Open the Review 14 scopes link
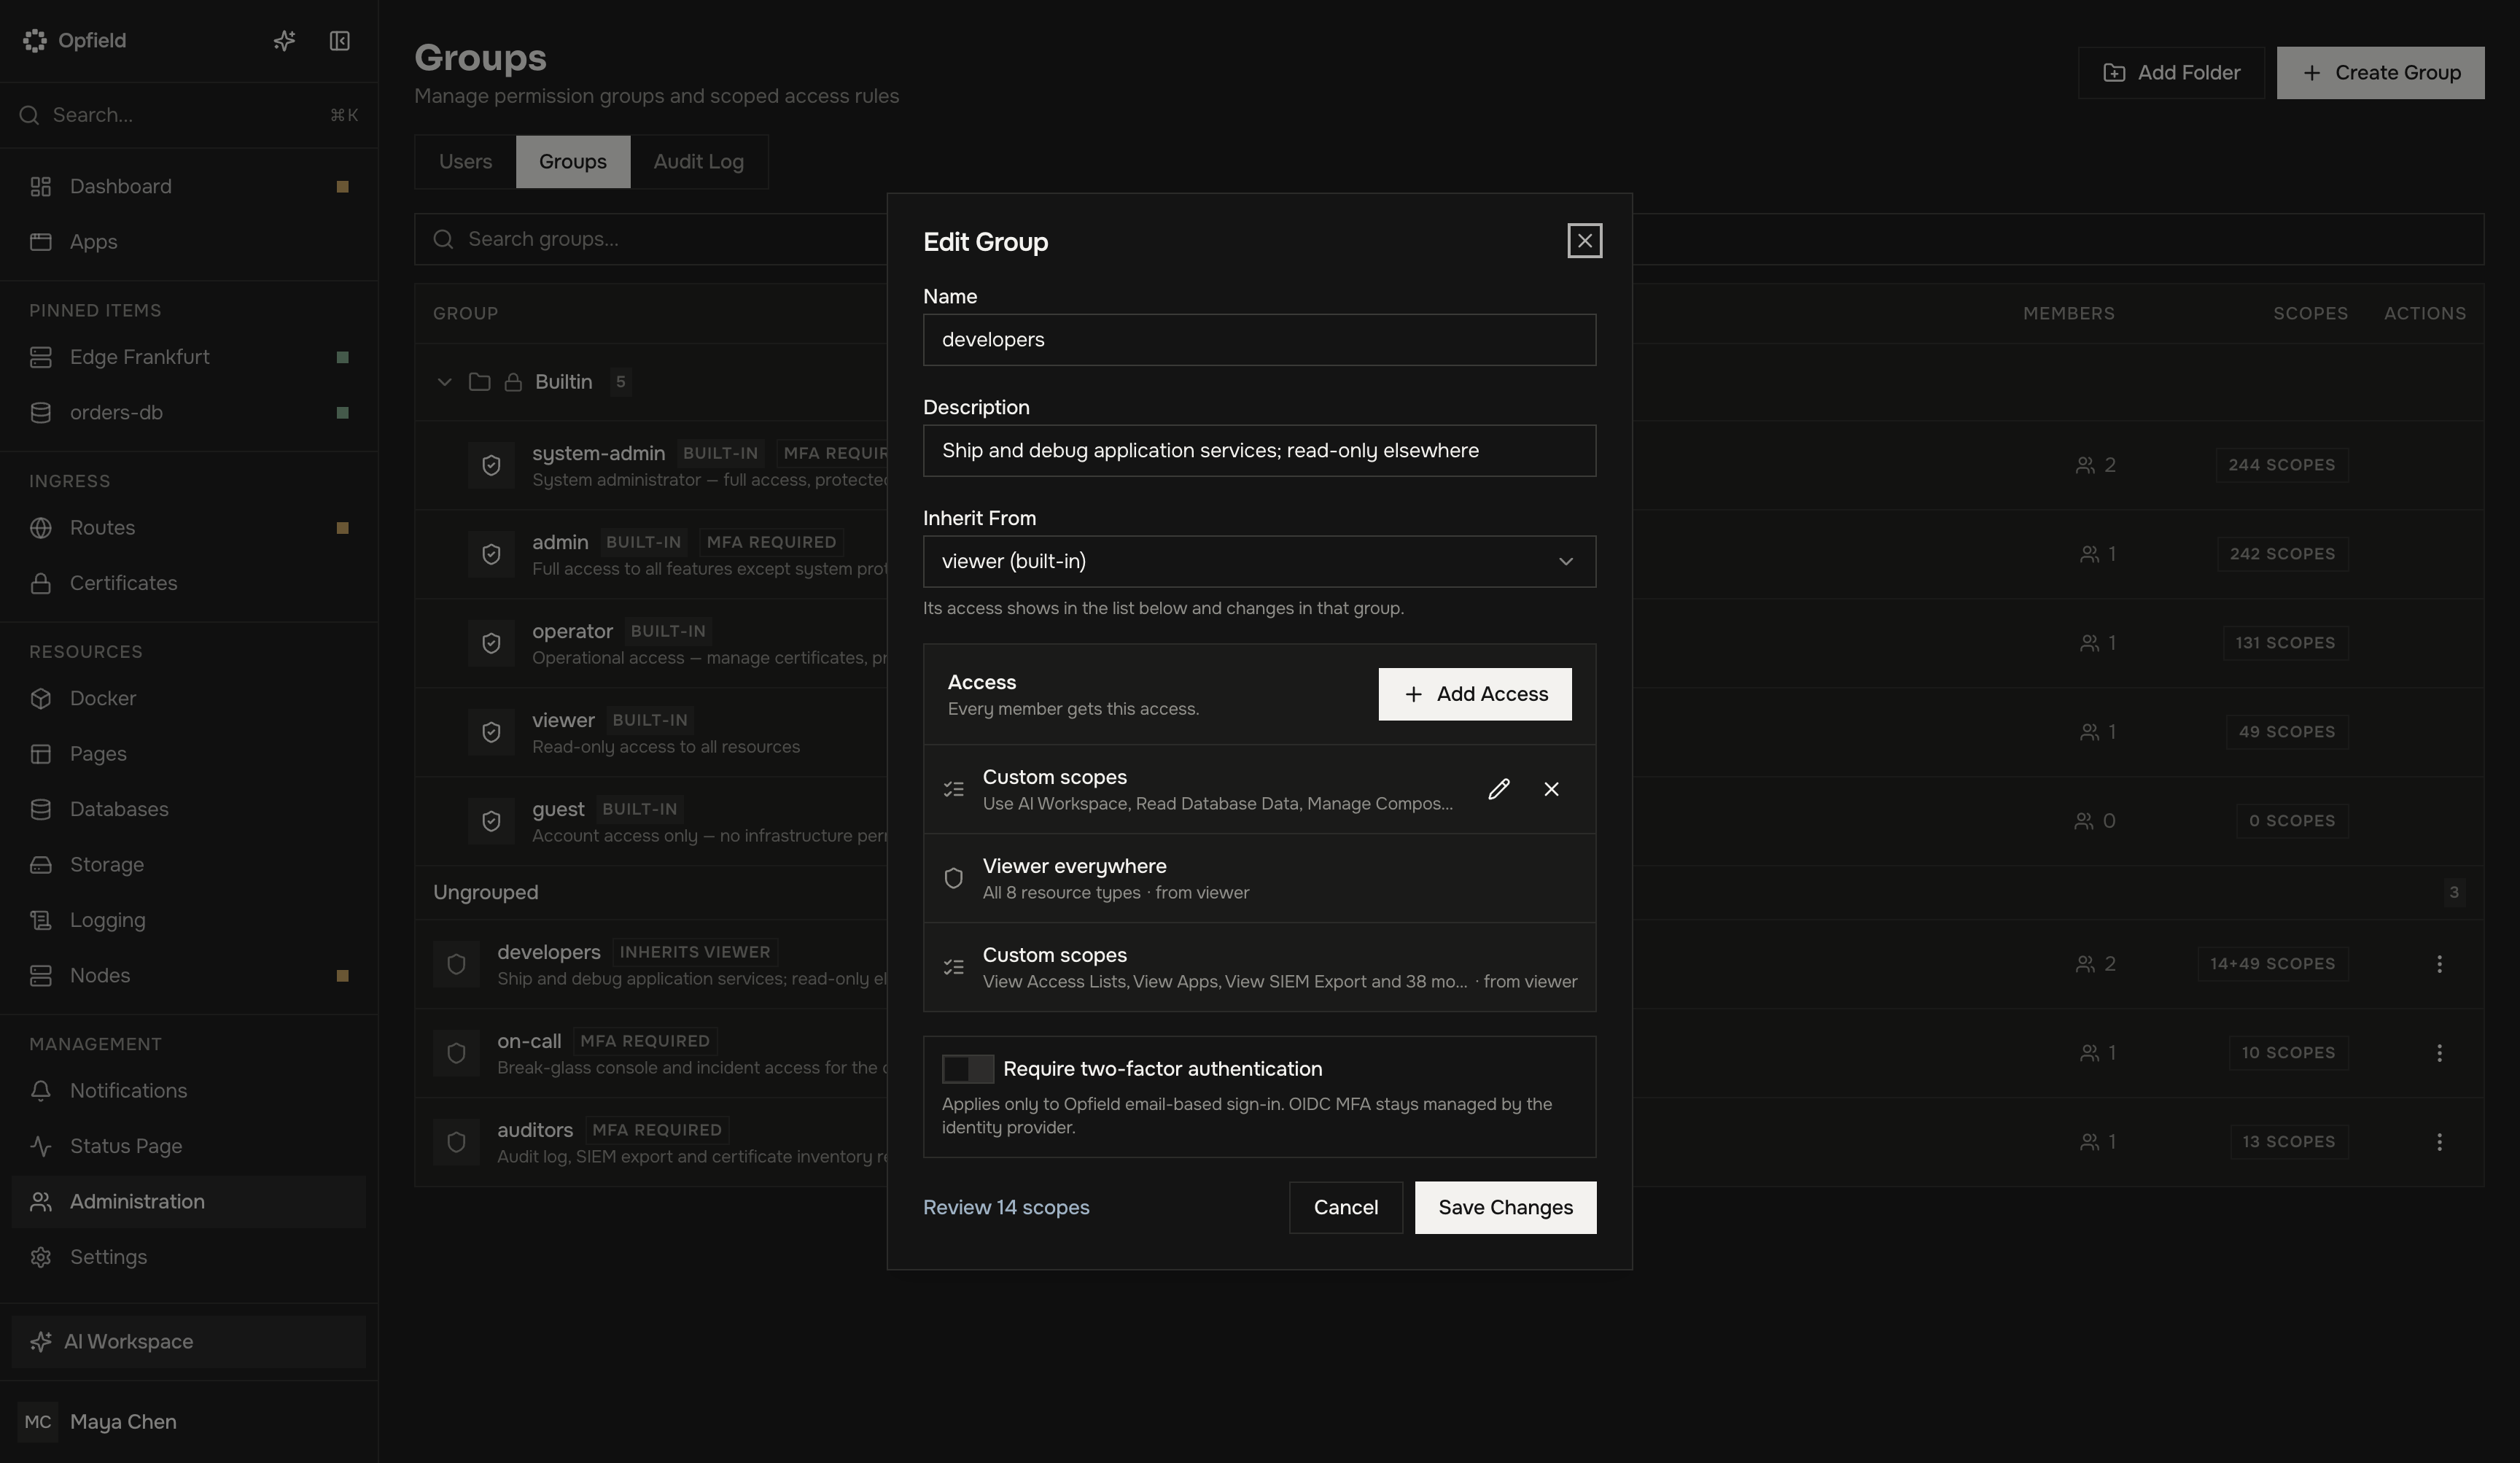 1006,1208
